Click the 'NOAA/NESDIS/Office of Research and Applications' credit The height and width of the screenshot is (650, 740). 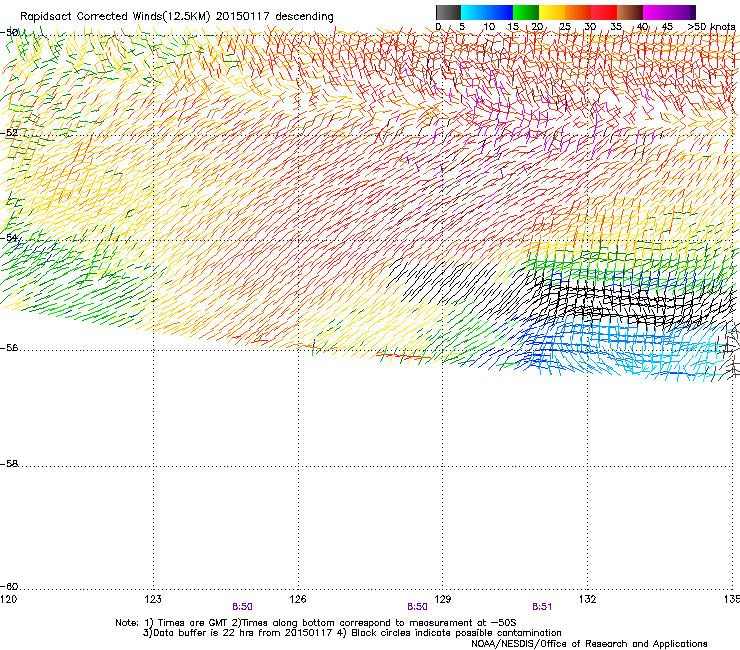[x=589, y=644]
